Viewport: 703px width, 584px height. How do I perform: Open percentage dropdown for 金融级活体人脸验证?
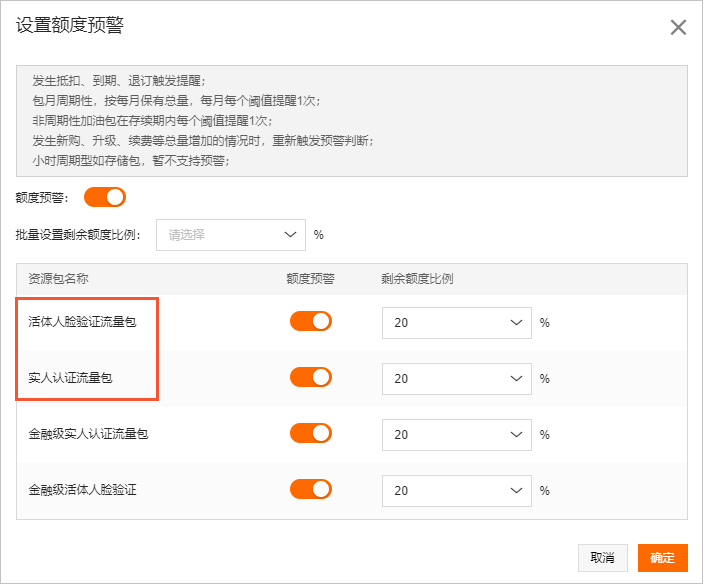(457, 491)
